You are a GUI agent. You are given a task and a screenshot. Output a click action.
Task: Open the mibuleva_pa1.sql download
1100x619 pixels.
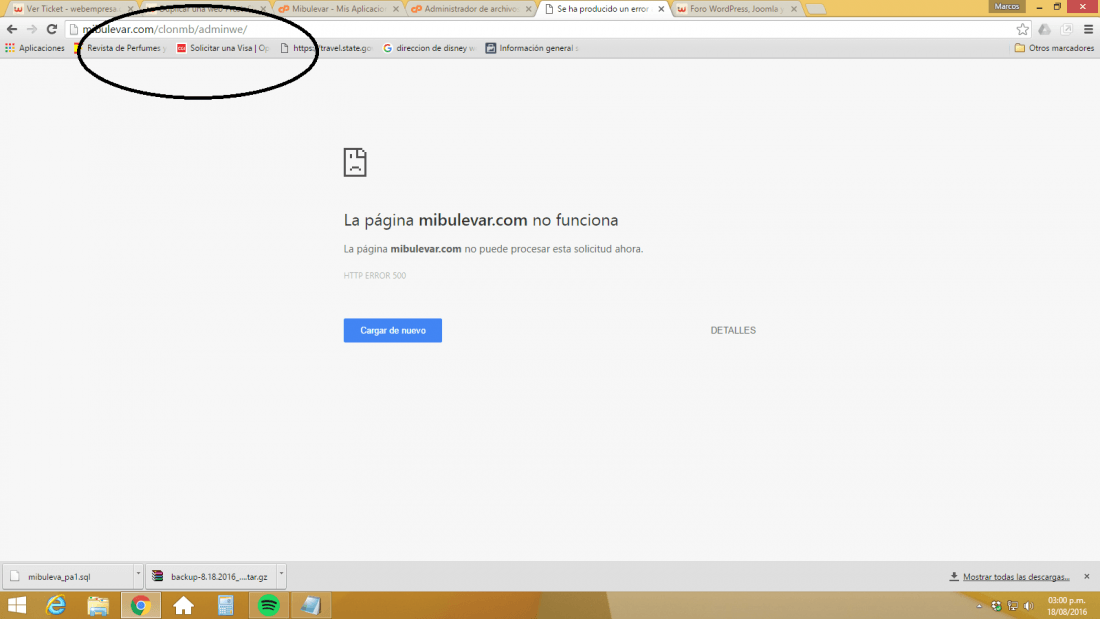(68, 576)
